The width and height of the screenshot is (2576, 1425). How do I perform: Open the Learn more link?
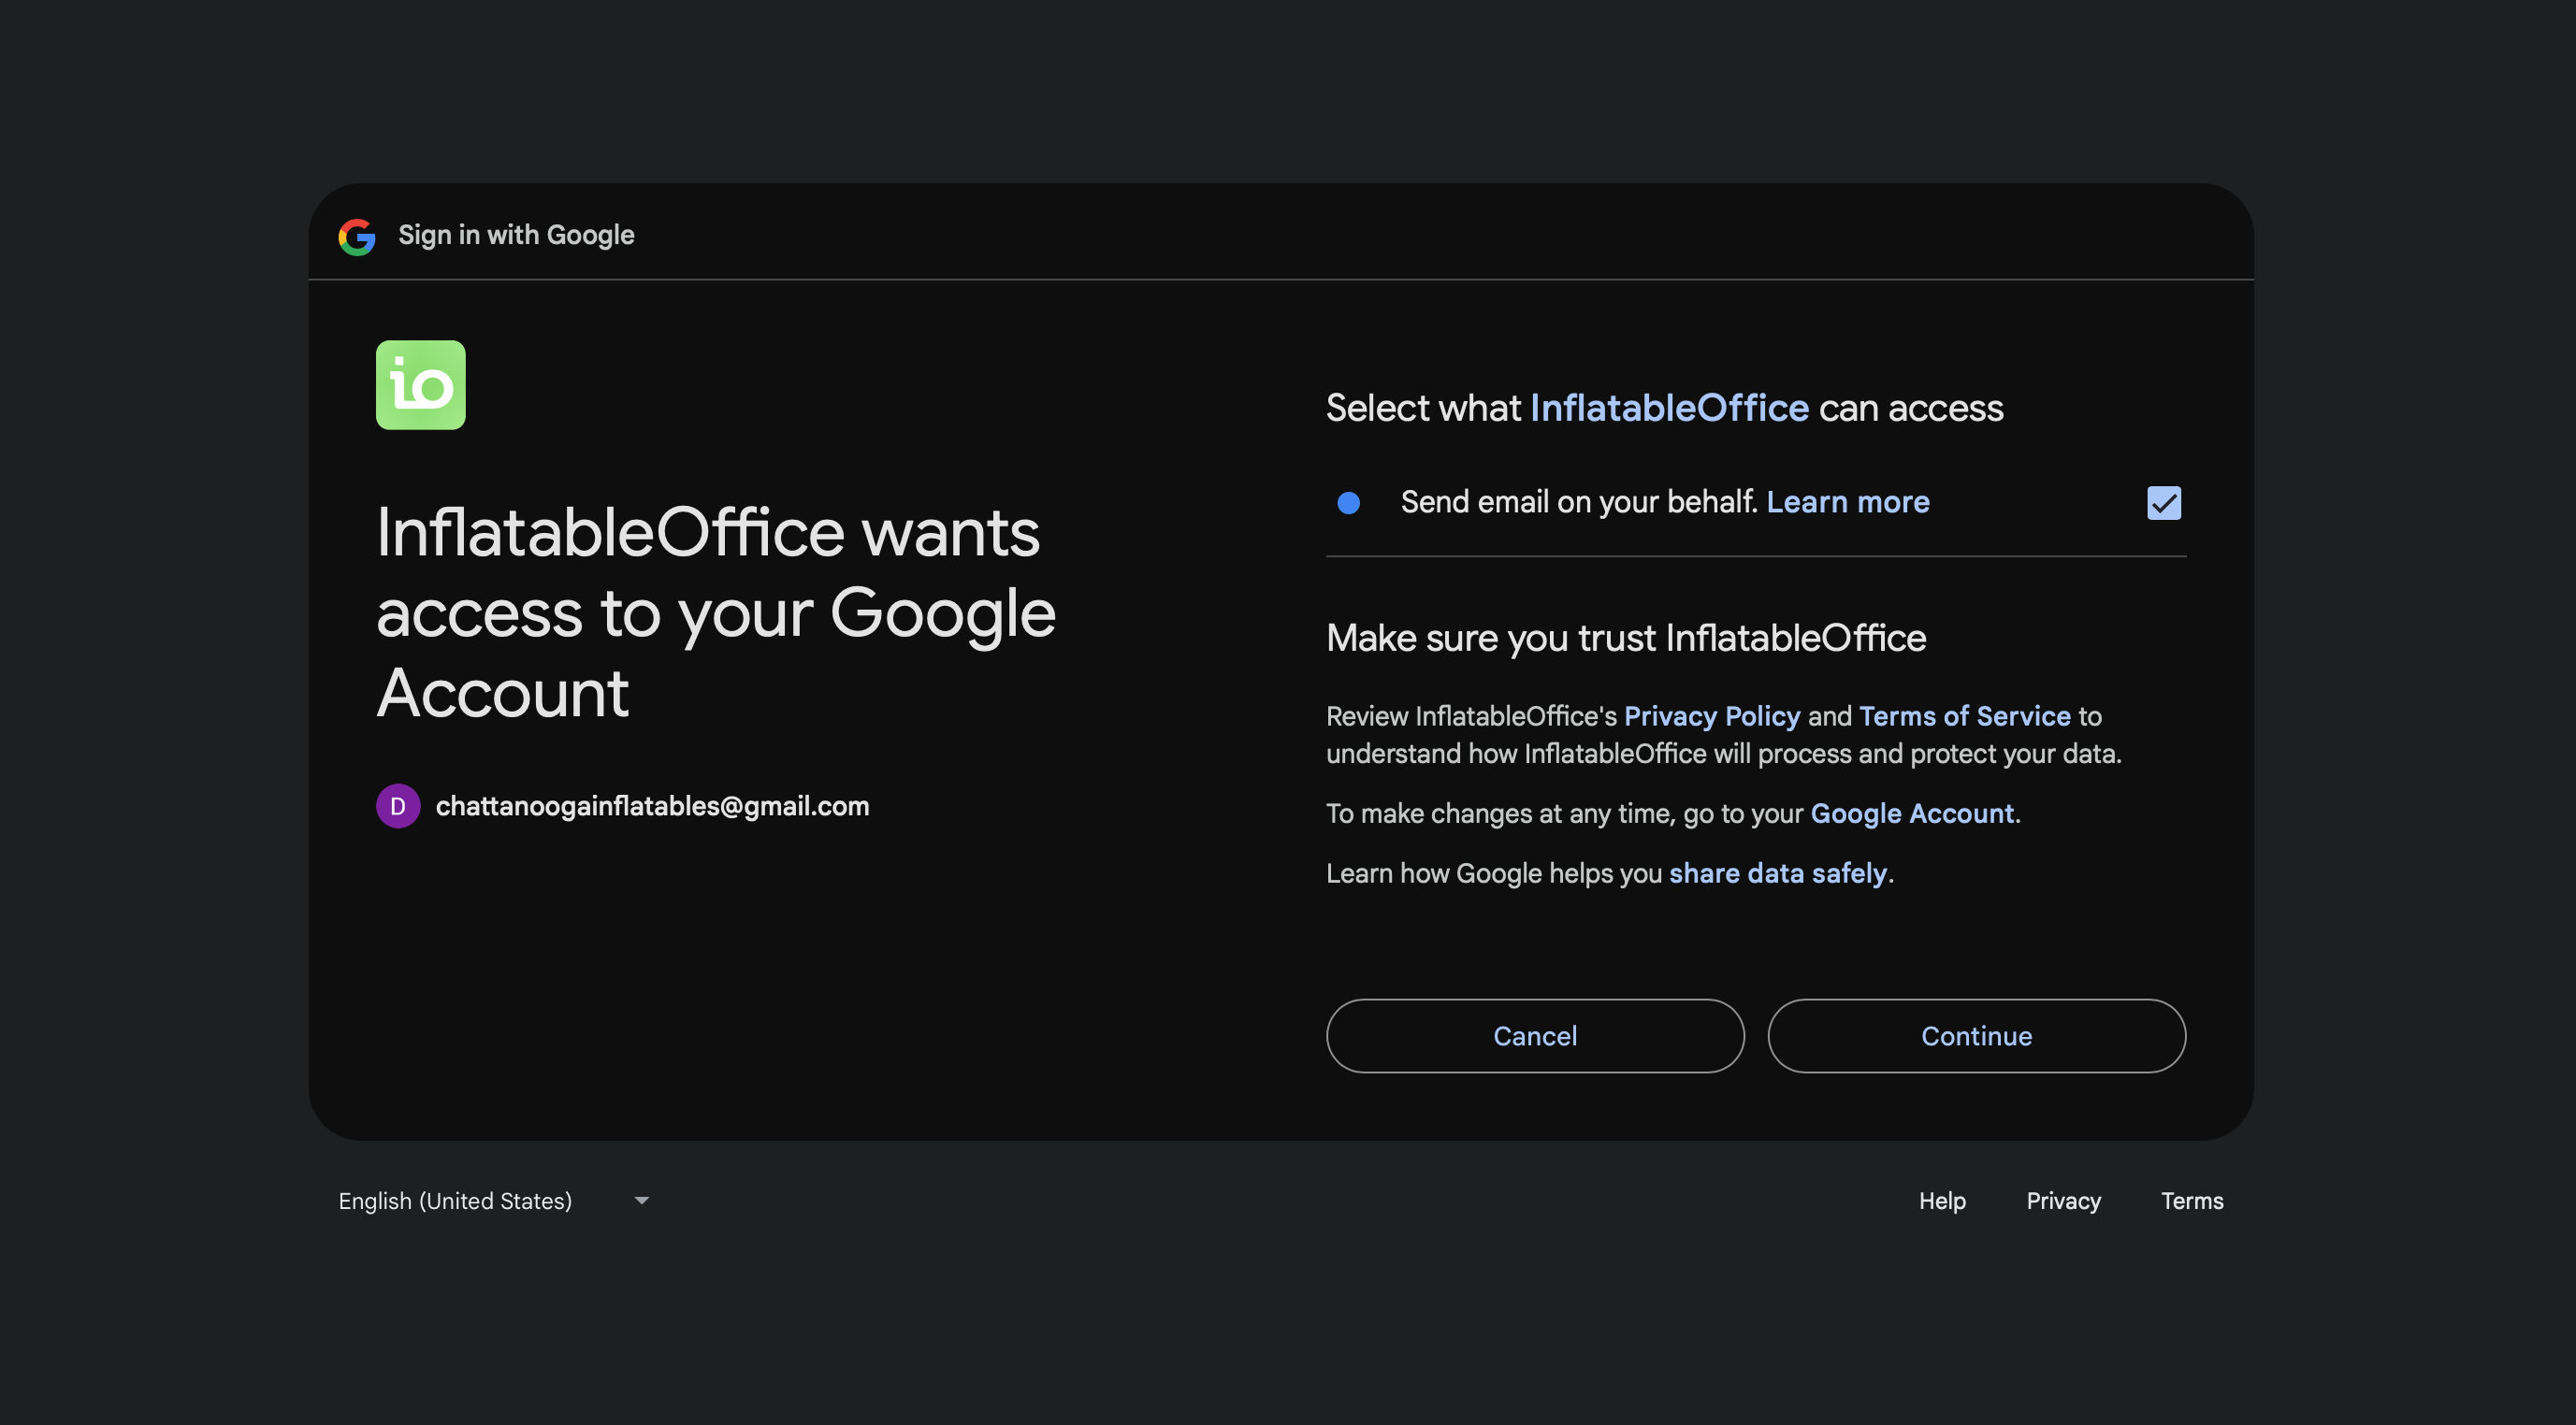click(x=1848, y=502)
